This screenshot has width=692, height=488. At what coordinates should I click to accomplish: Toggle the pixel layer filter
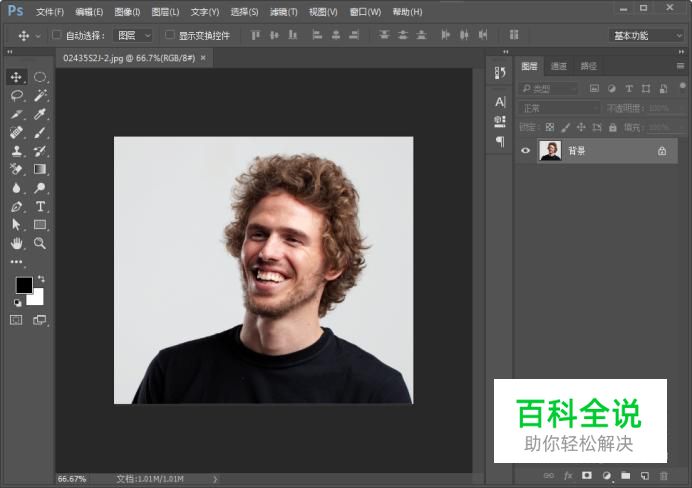pos(594,88)
